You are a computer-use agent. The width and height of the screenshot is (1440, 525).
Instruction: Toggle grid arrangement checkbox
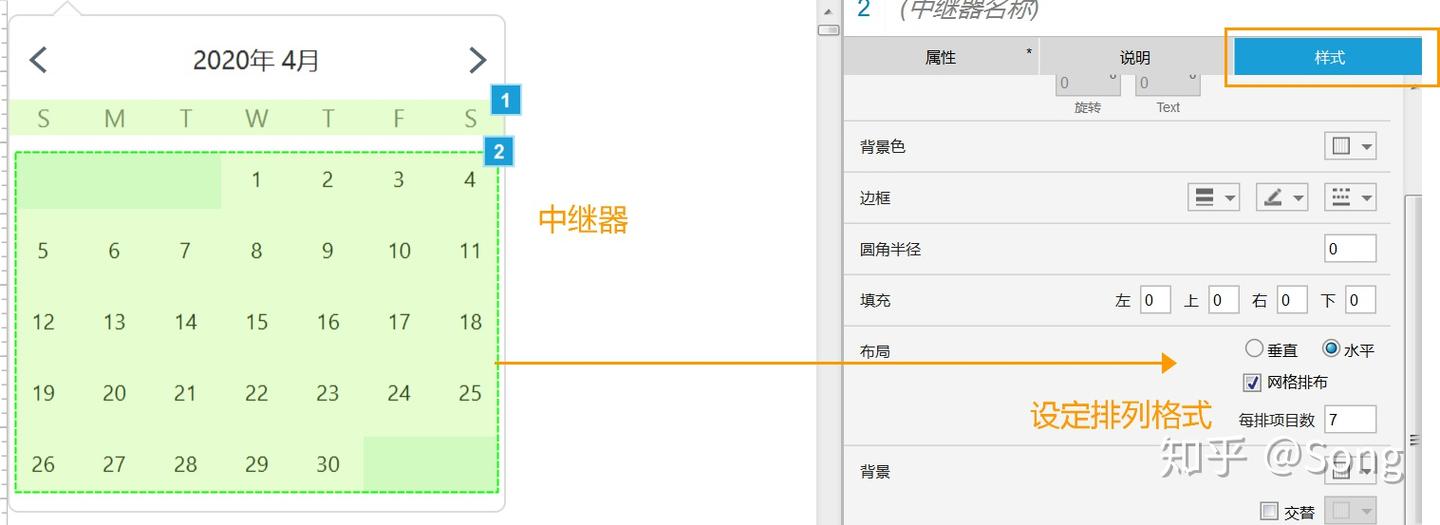click(1252, 382)
